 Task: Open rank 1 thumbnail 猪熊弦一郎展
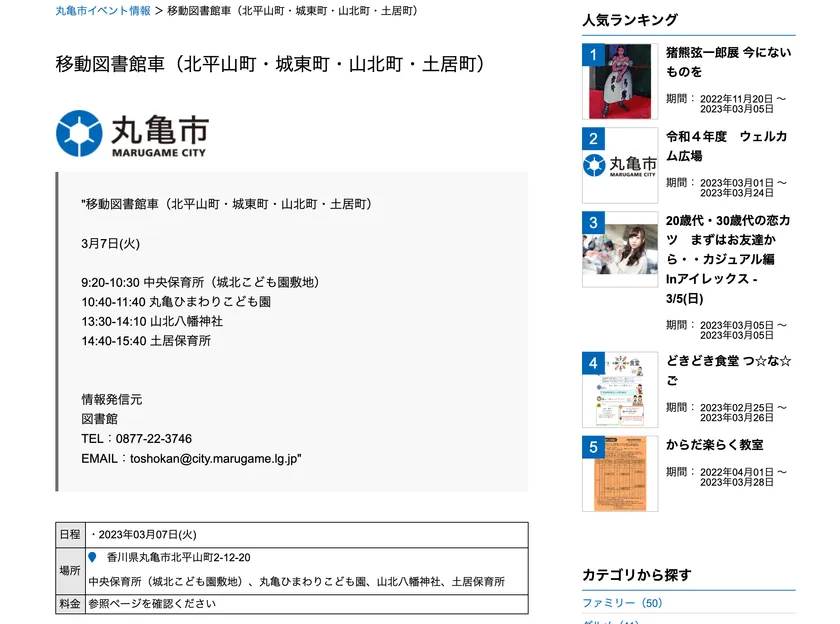point(620,81)
